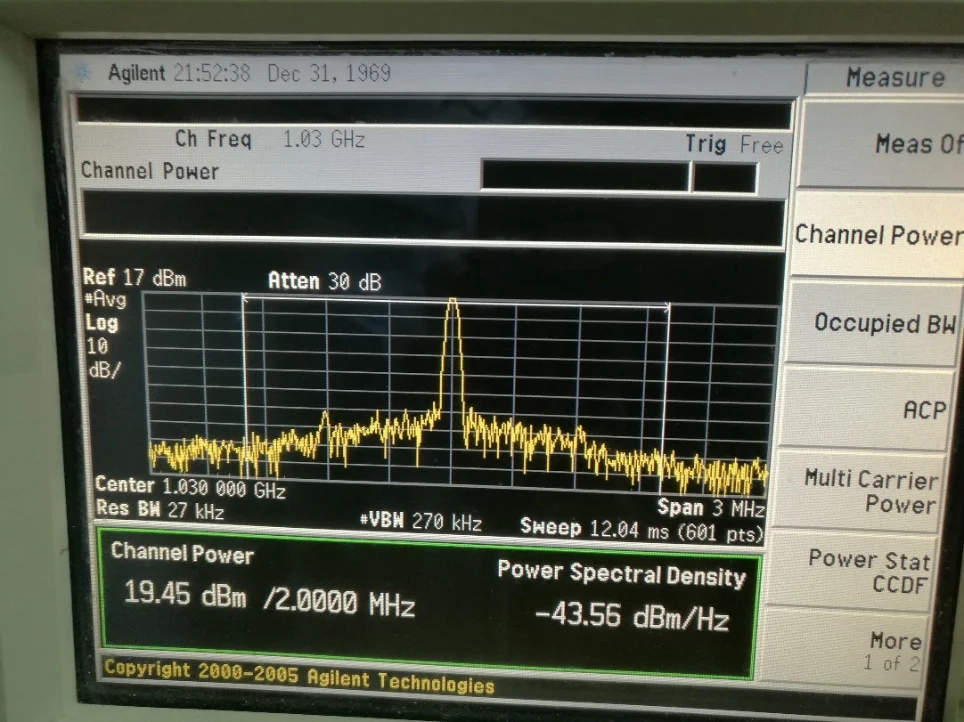Click the right channel integration marker arrow

point(667,307)
